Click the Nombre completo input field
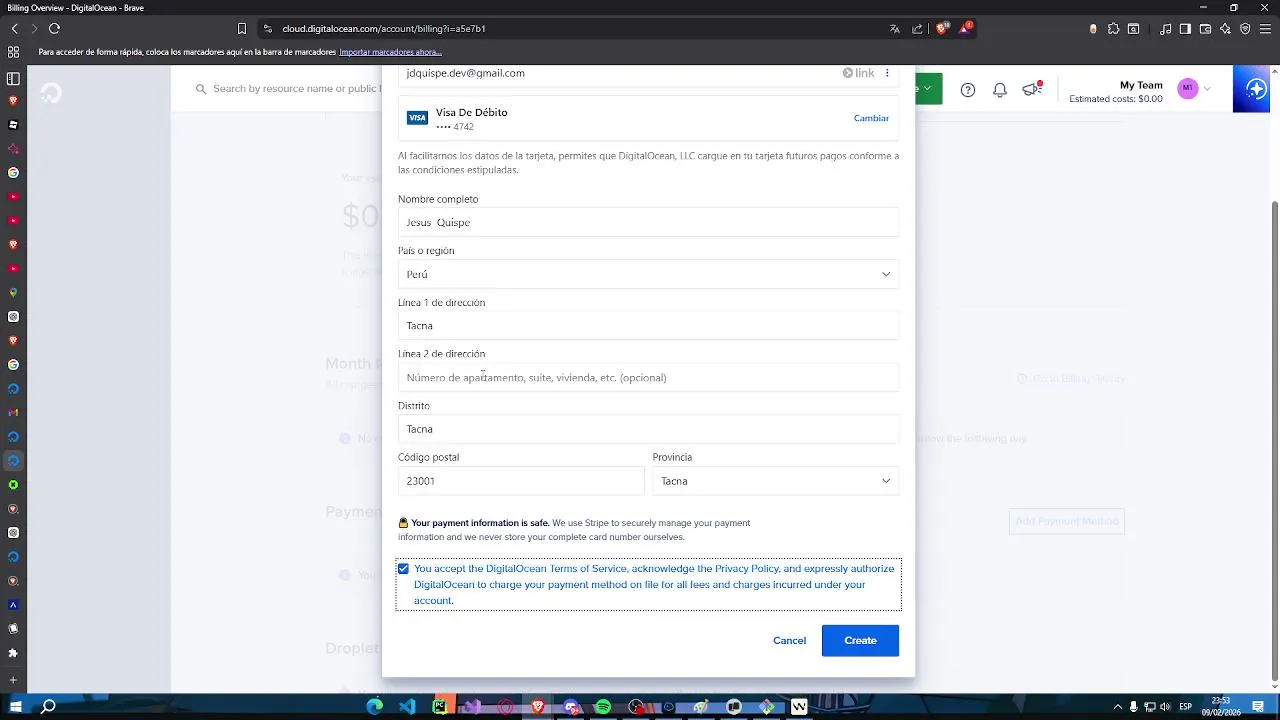This screenshot has width=1280, height=720. pyautogui.click(x=648, y=222)
